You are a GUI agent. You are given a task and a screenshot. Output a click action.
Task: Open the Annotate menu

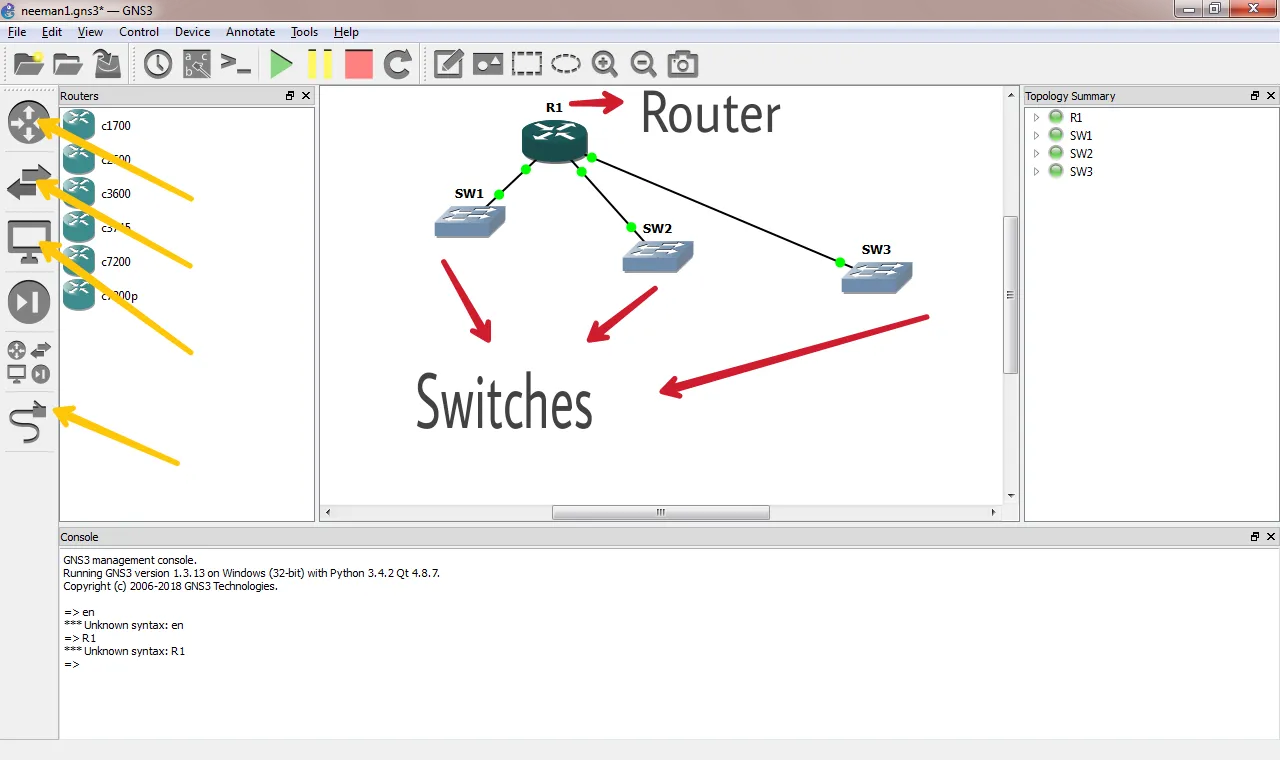[x=250, y=32]
